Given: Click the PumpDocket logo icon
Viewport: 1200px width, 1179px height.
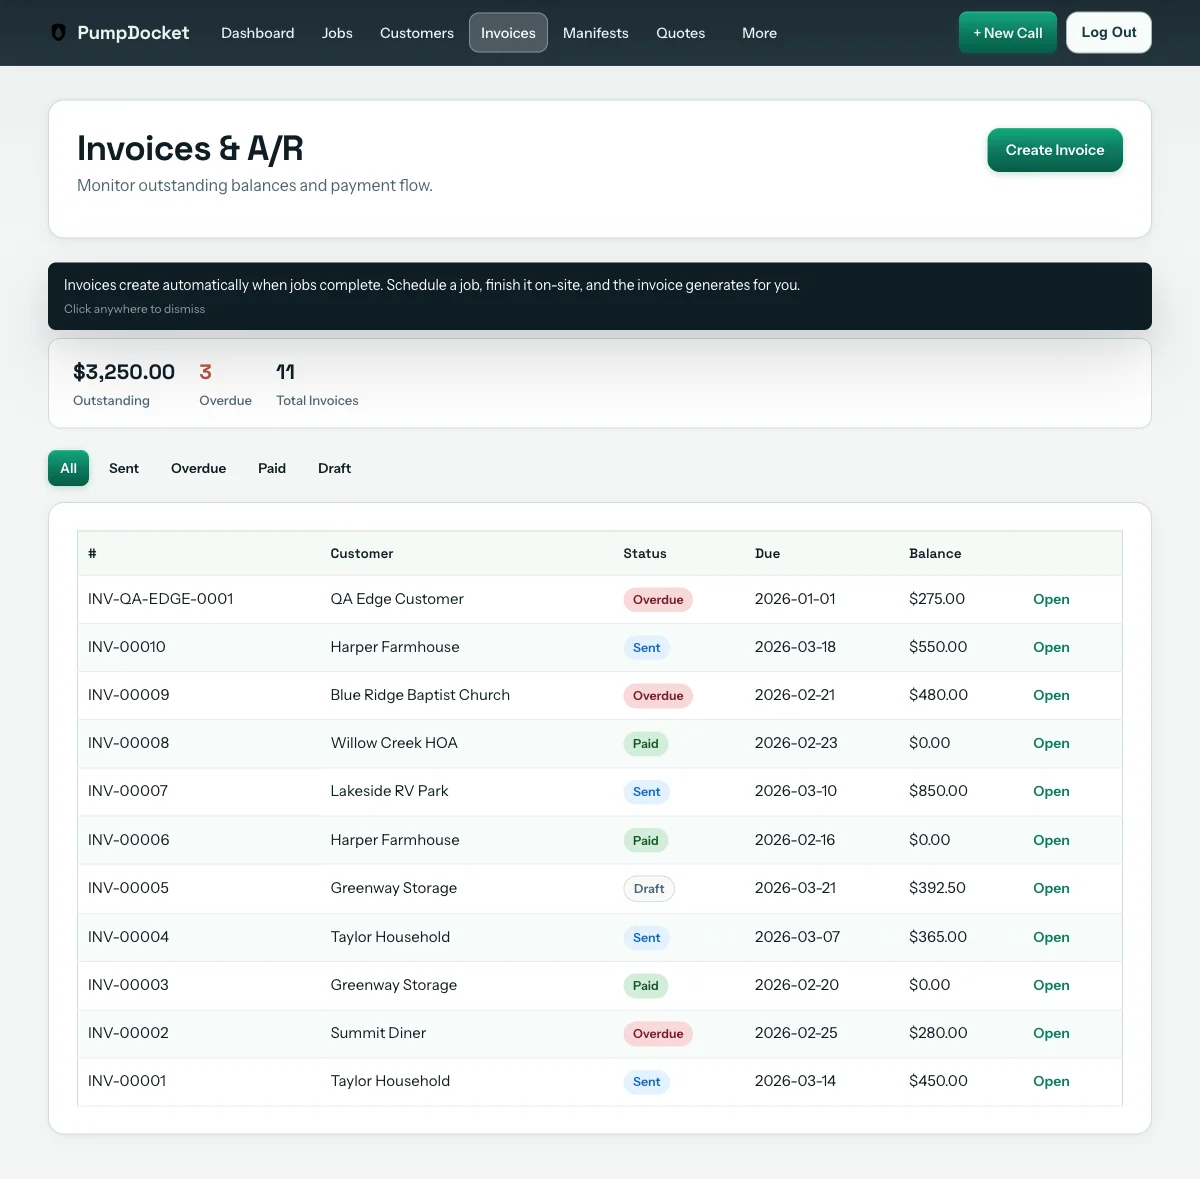Looking at the screenshot, I should 58,32.
